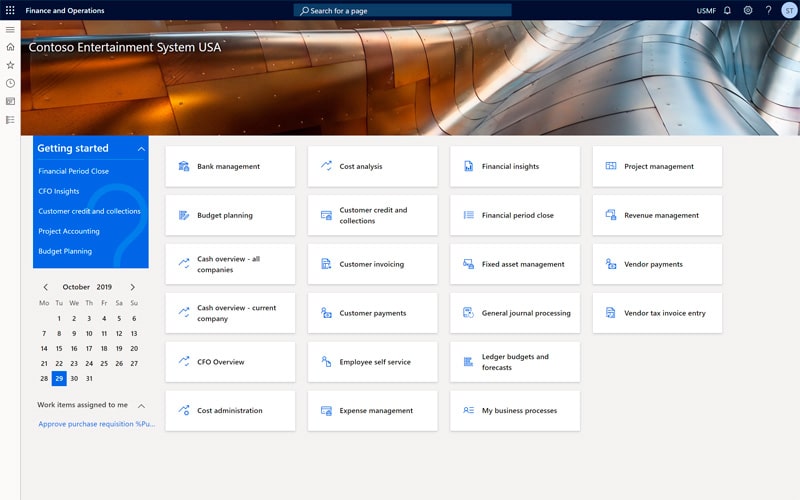Open Cash overview - current company workspace
The width and height of the screenshot is (800, 500).
[230, 313]
